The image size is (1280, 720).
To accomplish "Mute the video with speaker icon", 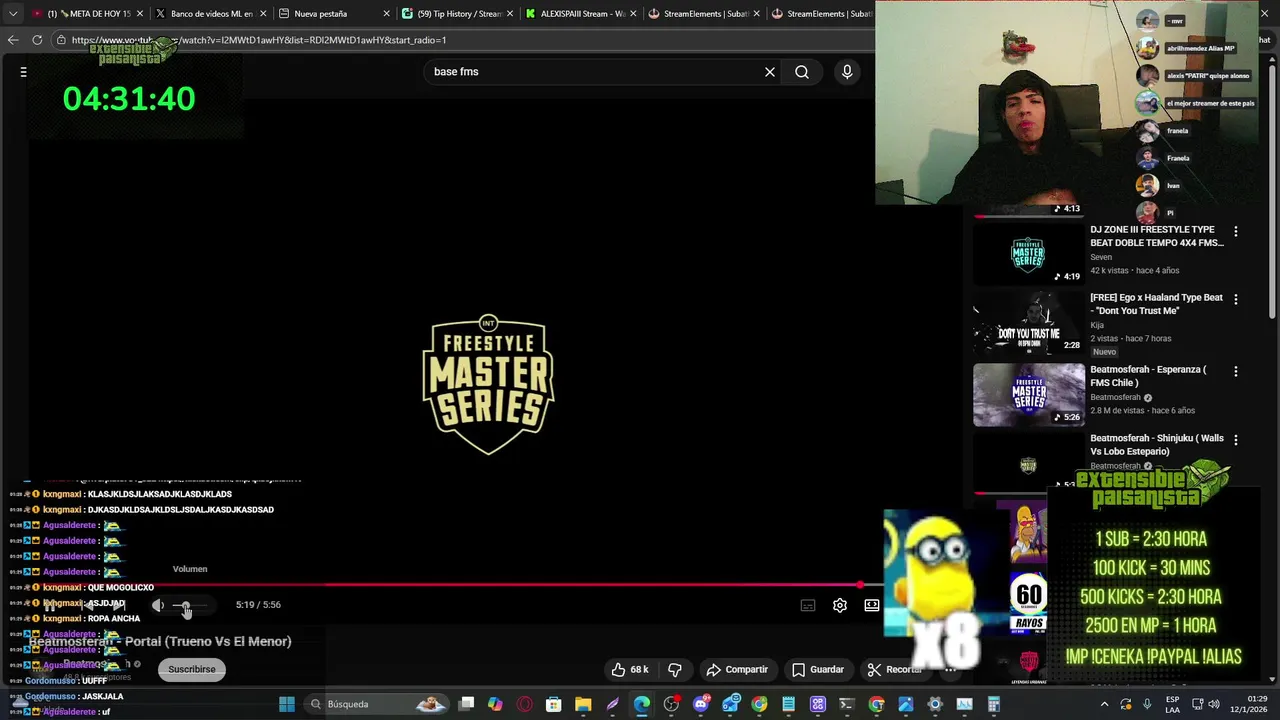I will coord(158,605).
